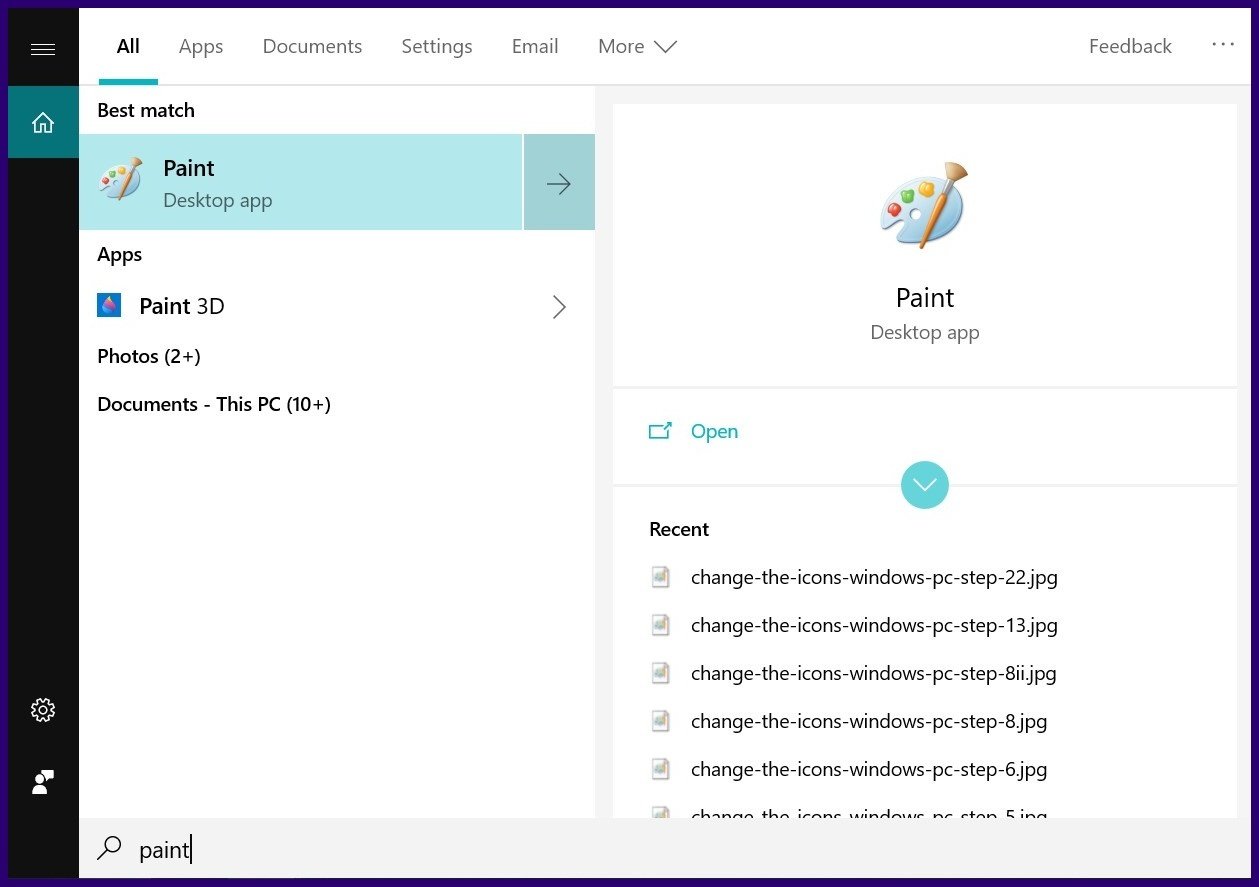This screenshot has height=887, width=1259.
Task: Click the account feedback person icon
Action: tap(43, 782)
